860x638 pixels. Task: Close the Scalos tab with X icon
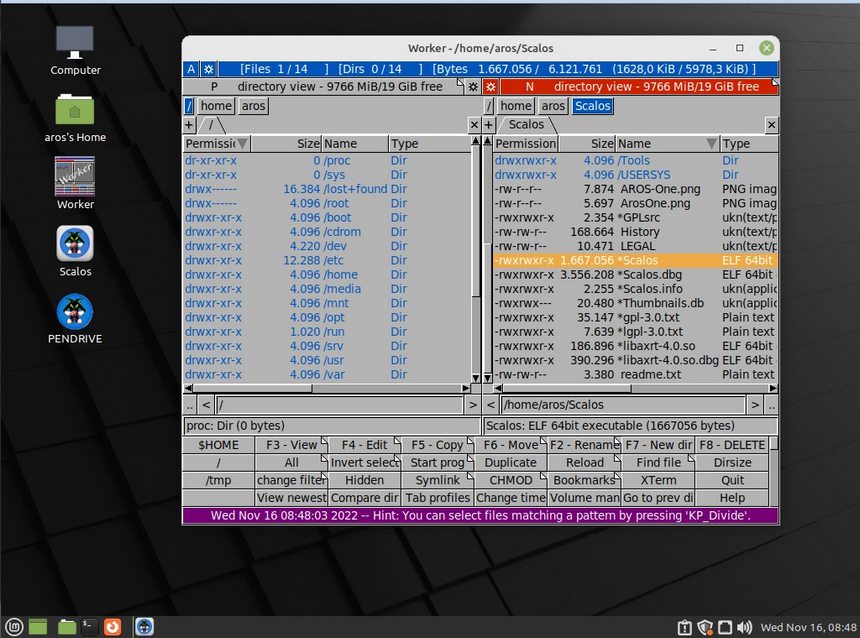771,125
